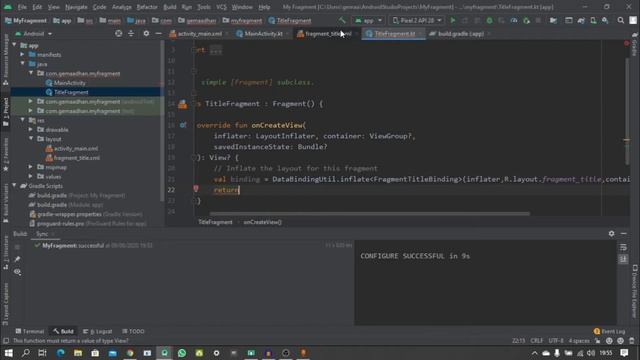Click the eye view-options icon in Build panel
640x360 pixels.
[17, 271]
